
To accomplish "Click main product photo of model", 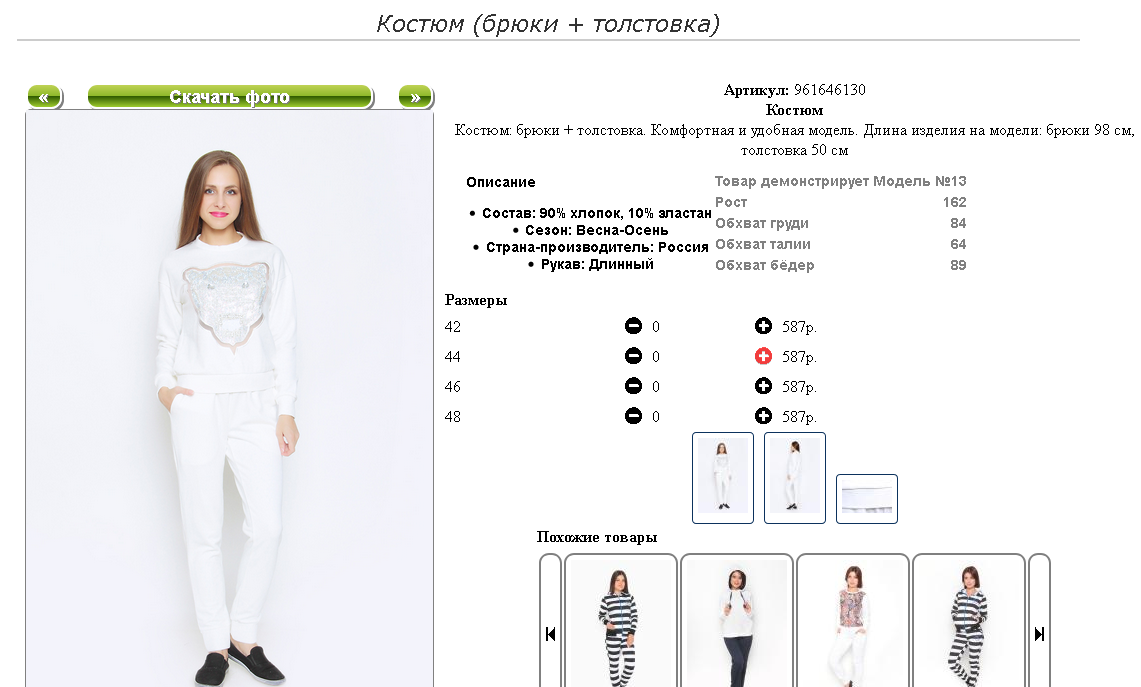I will coord(230,399).
